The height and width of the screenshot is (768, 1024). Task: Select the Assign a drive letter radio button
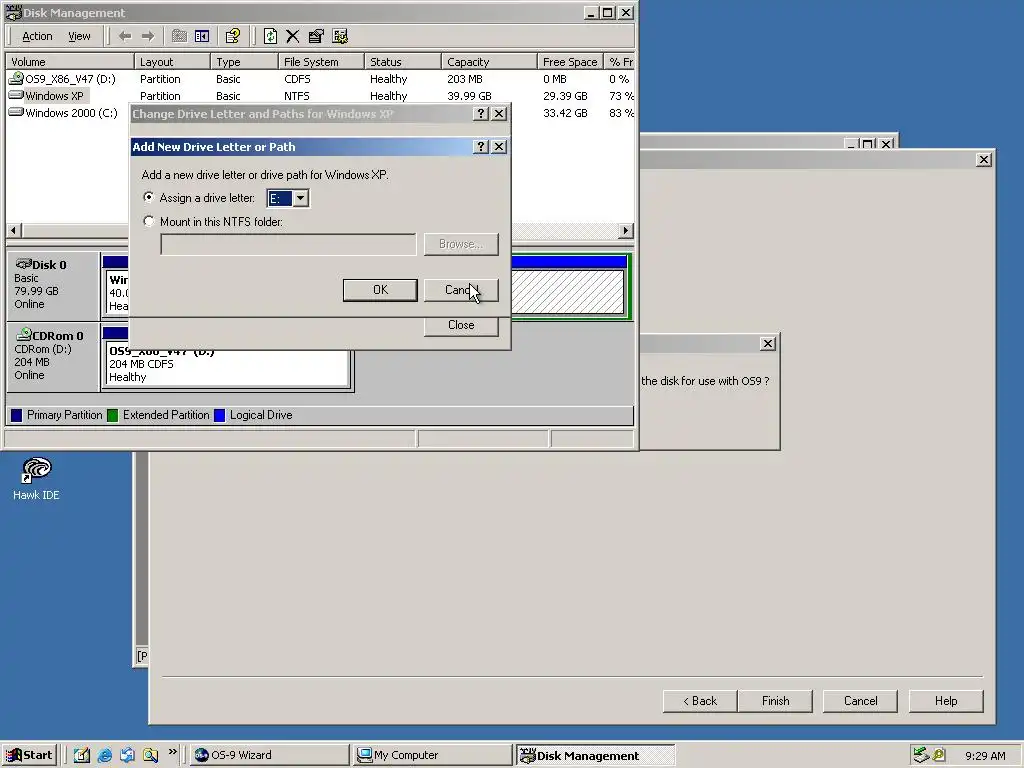point(149,197)
